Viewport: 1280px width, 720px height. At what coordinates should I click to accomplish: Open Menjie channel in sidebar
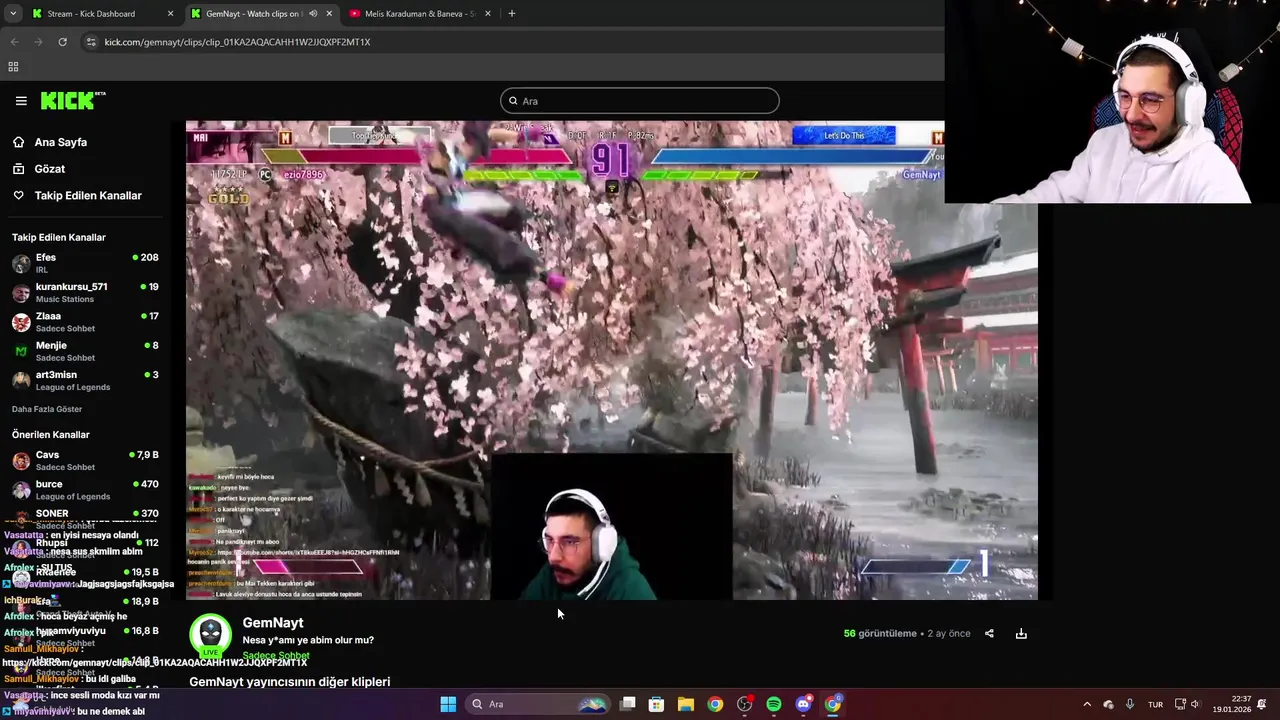85,351
